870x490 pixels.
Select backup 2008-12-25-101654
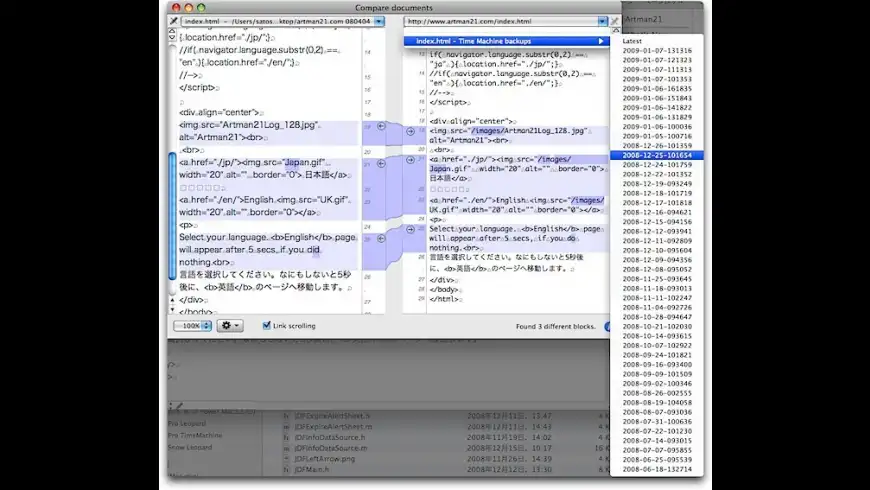[657, 155]
